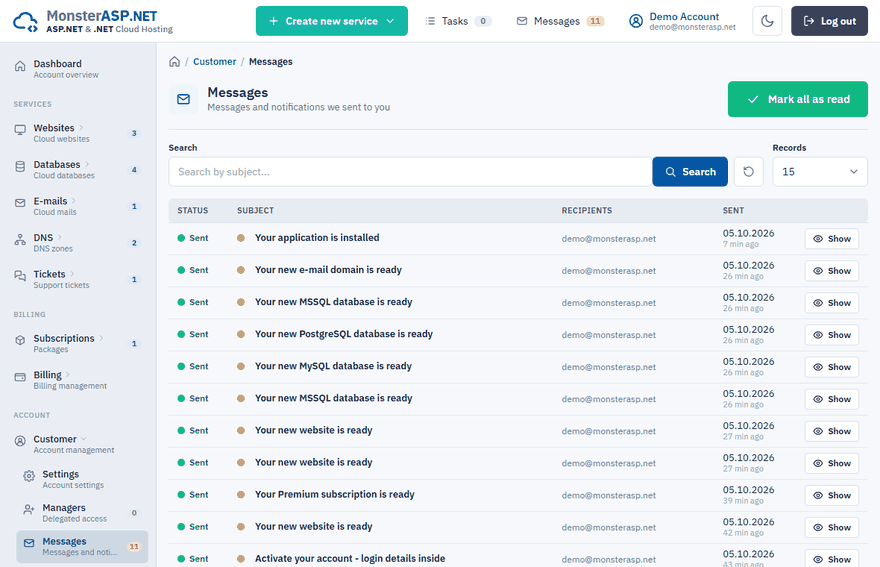Select Messages item in sidebar
Viewport: 880px width, 567px height.
point(82,546)
